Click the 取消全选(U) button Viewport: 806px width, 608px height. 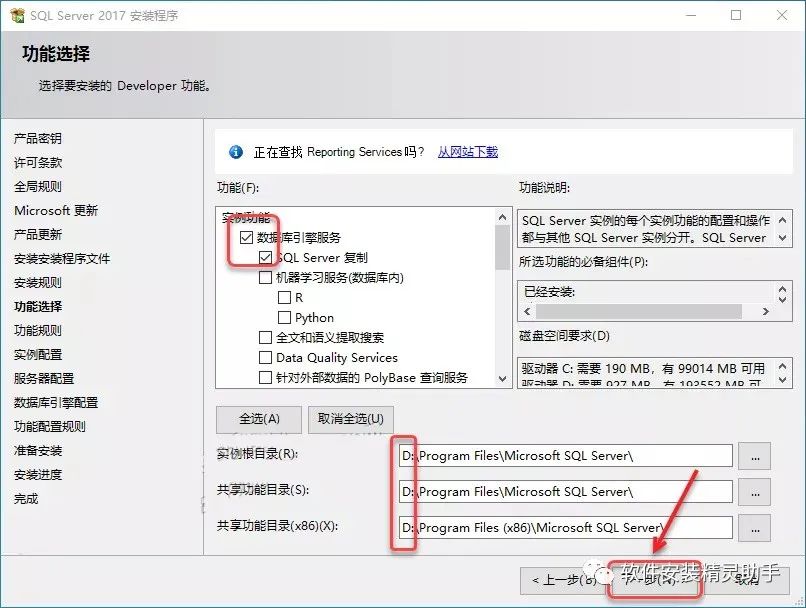351,419
